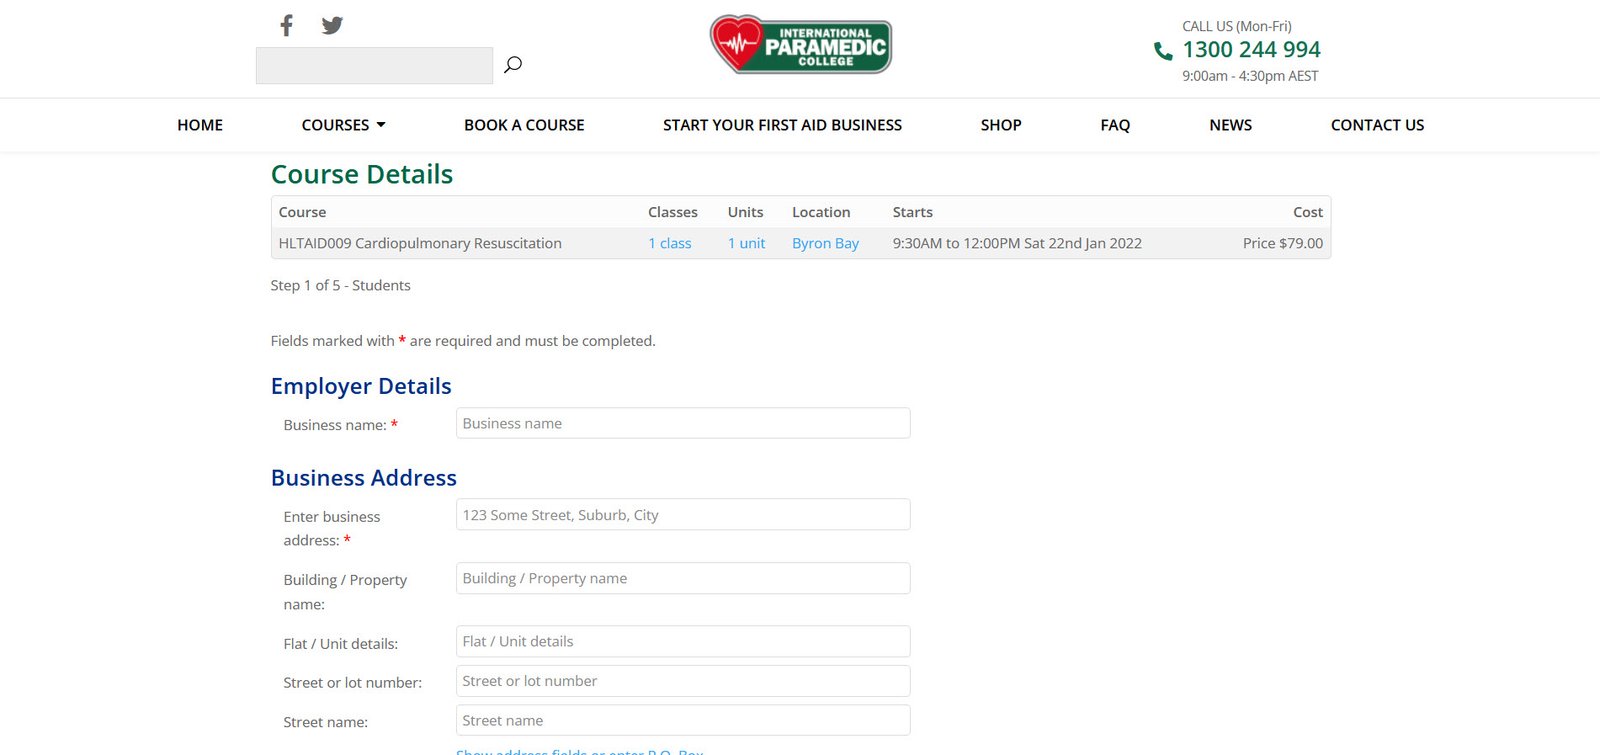1600x755 pixels.
Task: Click the '1 class' link
Action: pos(669,243)
